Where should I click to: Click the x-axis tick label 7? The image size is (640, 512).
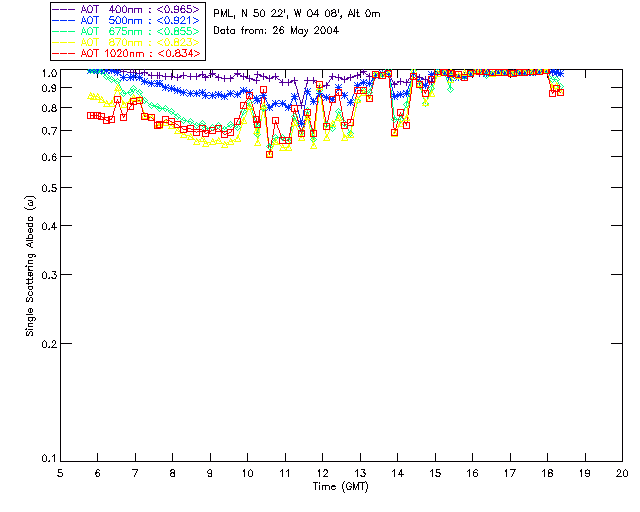click(135, 473)
